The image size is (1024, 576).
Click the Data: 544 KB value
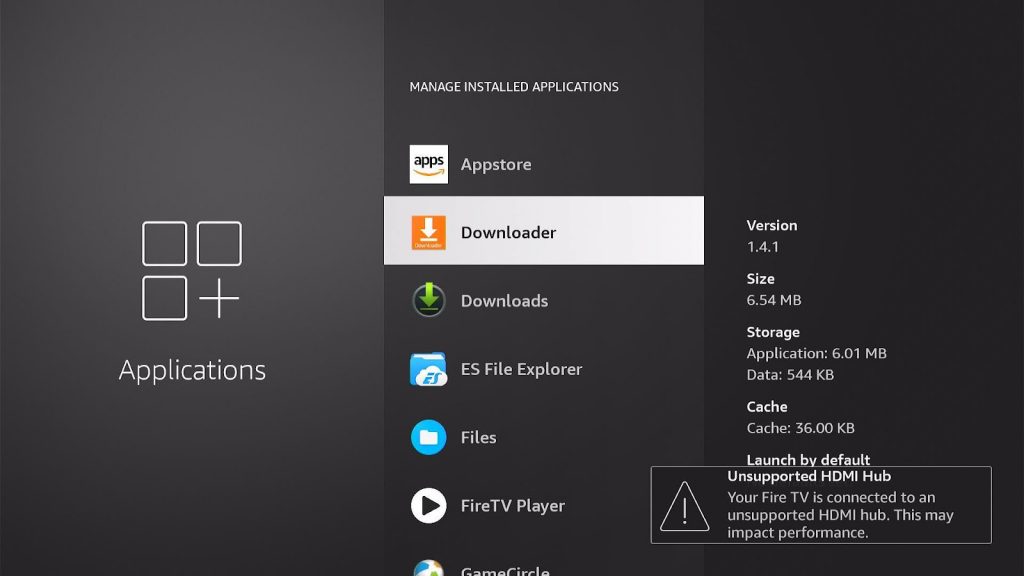tap(790, 375)
